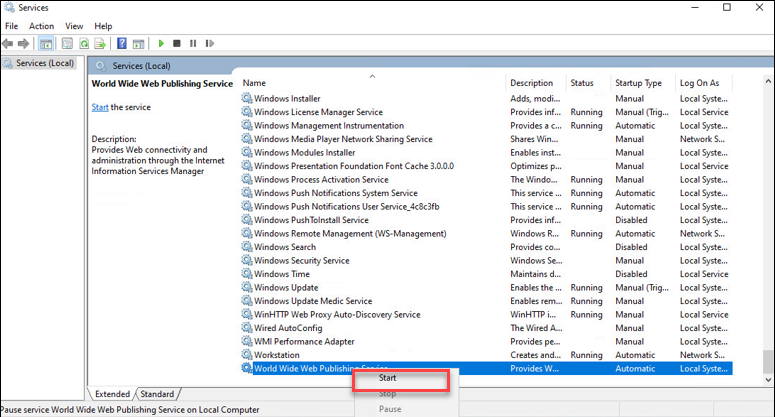Open the Help toolbar icon
Screen dimensions: 775x417
pyautogui.click(x=122, y=43)
